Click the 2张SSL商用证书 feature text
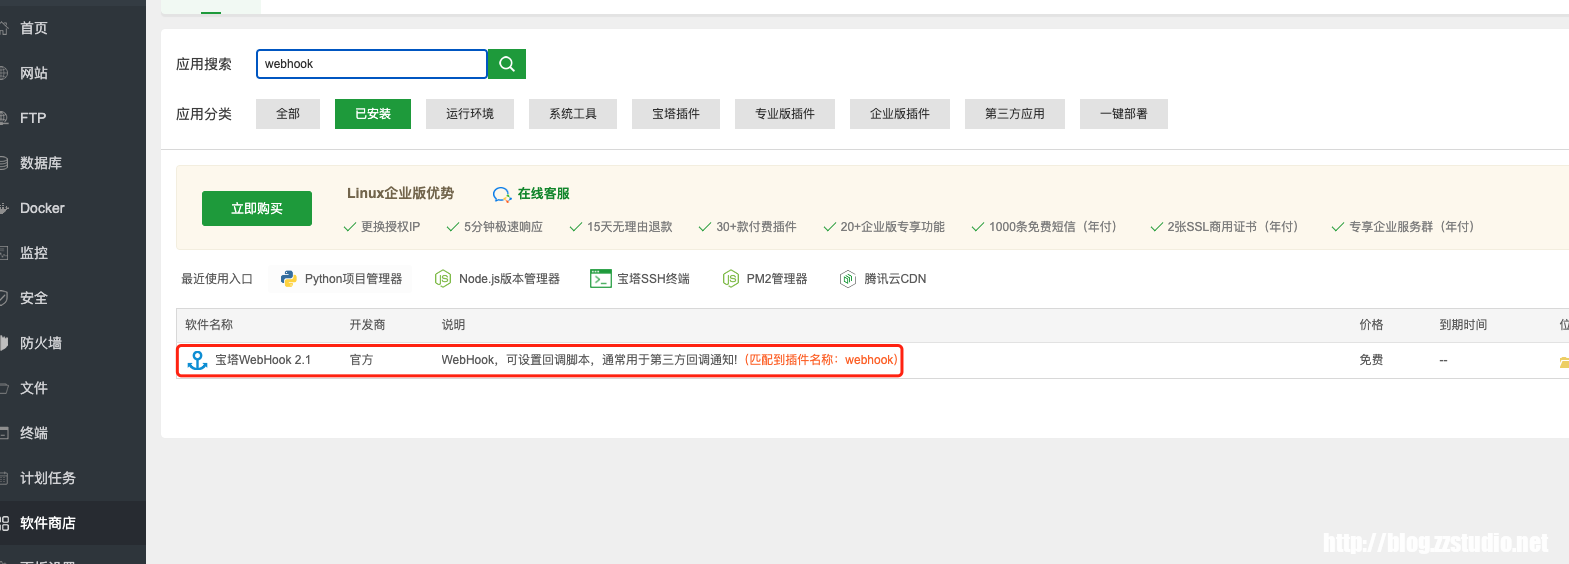 click(1233, 227)
